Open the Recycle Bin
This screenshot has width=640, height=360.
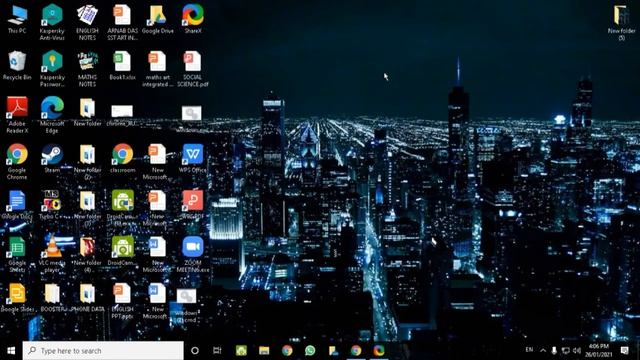tap(17, 65)
